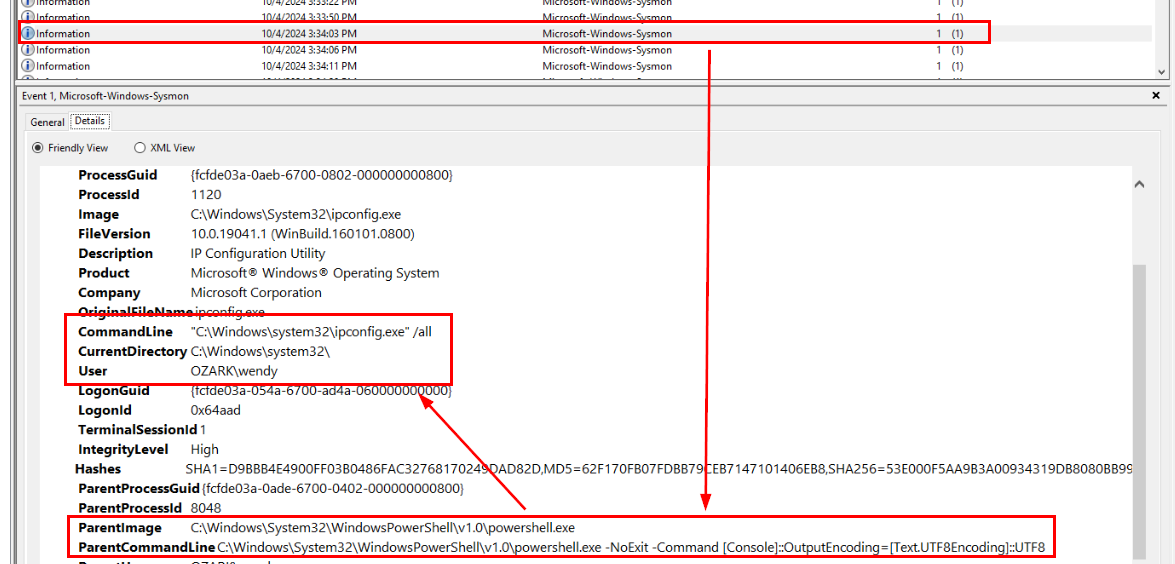
Task: Click the 'Event 1, Microsoft-Windows-Sysmon' pane title
Action: click(105, 96)
